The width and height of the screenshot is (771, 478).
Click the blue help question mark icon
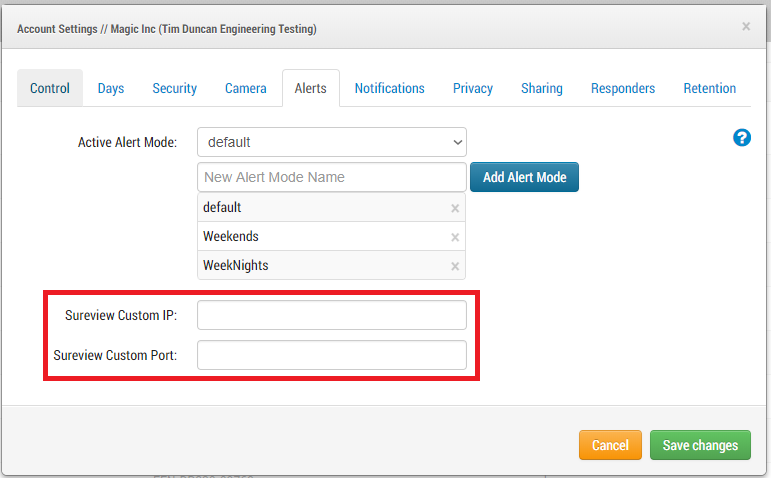pos(742,138)
